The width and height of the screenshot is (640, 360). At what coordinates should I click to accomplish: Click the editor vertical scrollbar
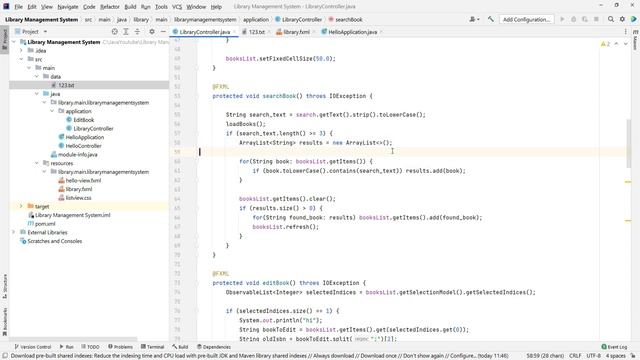tap(629, 143)
